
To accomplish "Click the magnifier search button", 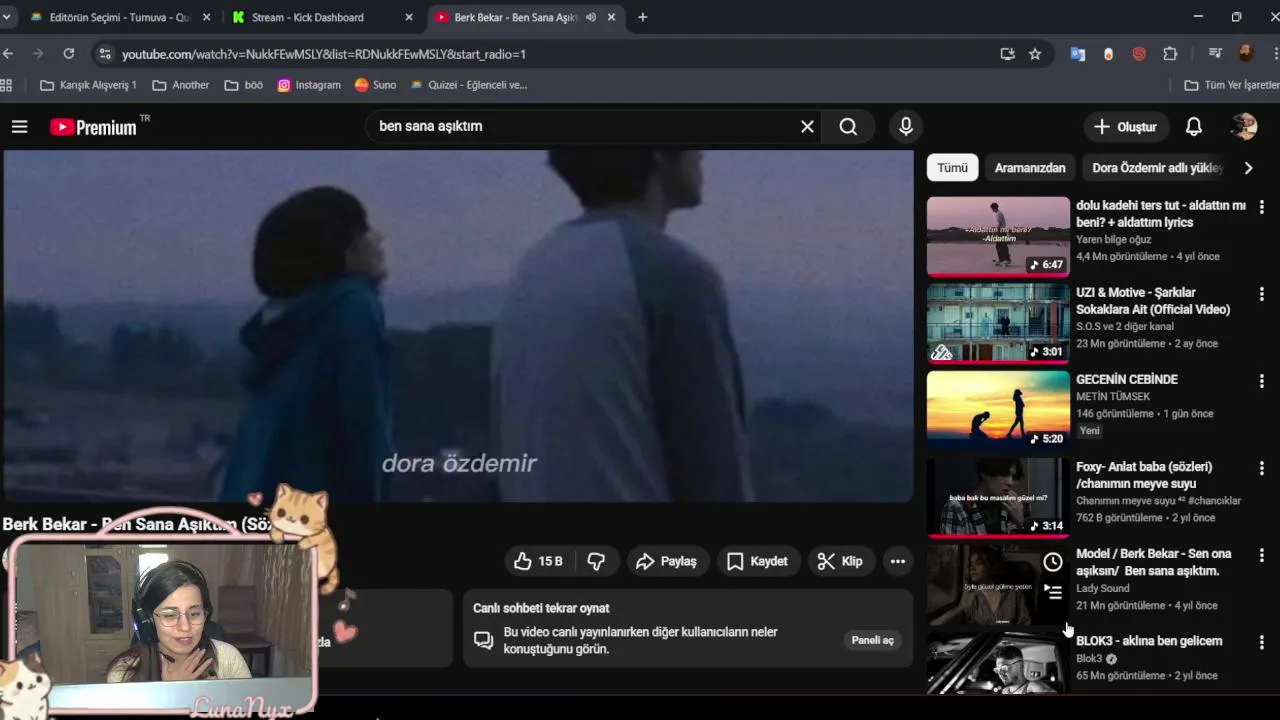I will tap(848, 127).
